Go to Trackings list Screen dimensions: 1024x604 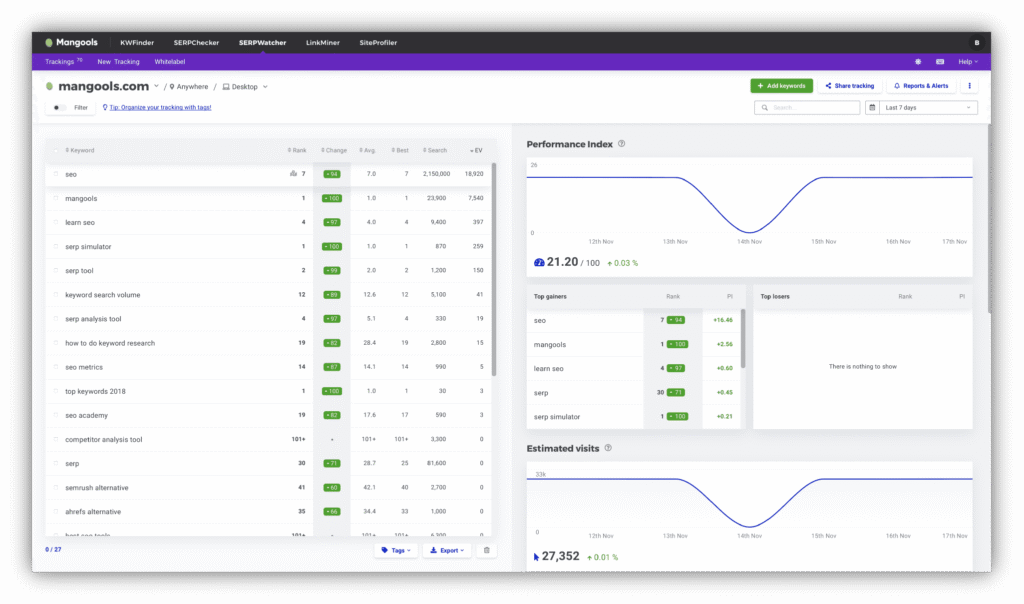(63, 61)
